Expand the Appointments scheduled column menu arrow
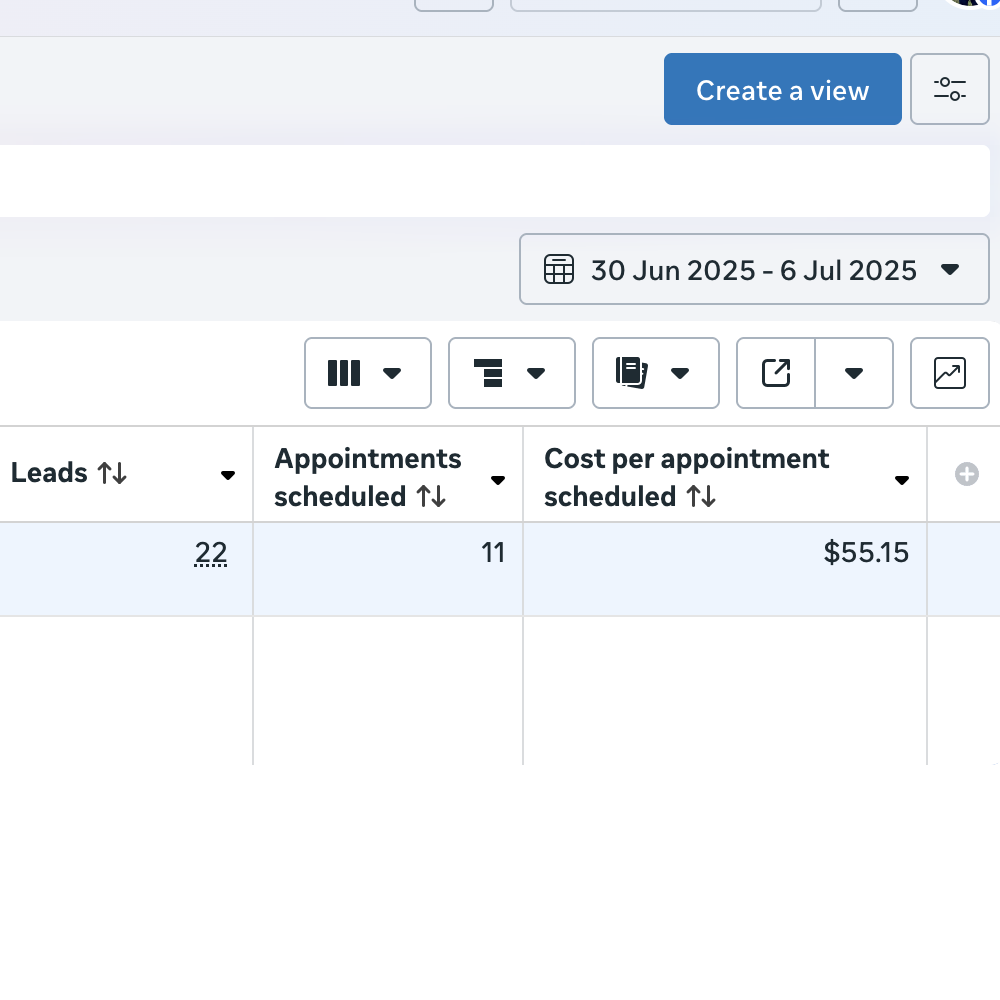Image resolution: width=1000 pixels, height=1000 pixels. [x=498, y=480]
